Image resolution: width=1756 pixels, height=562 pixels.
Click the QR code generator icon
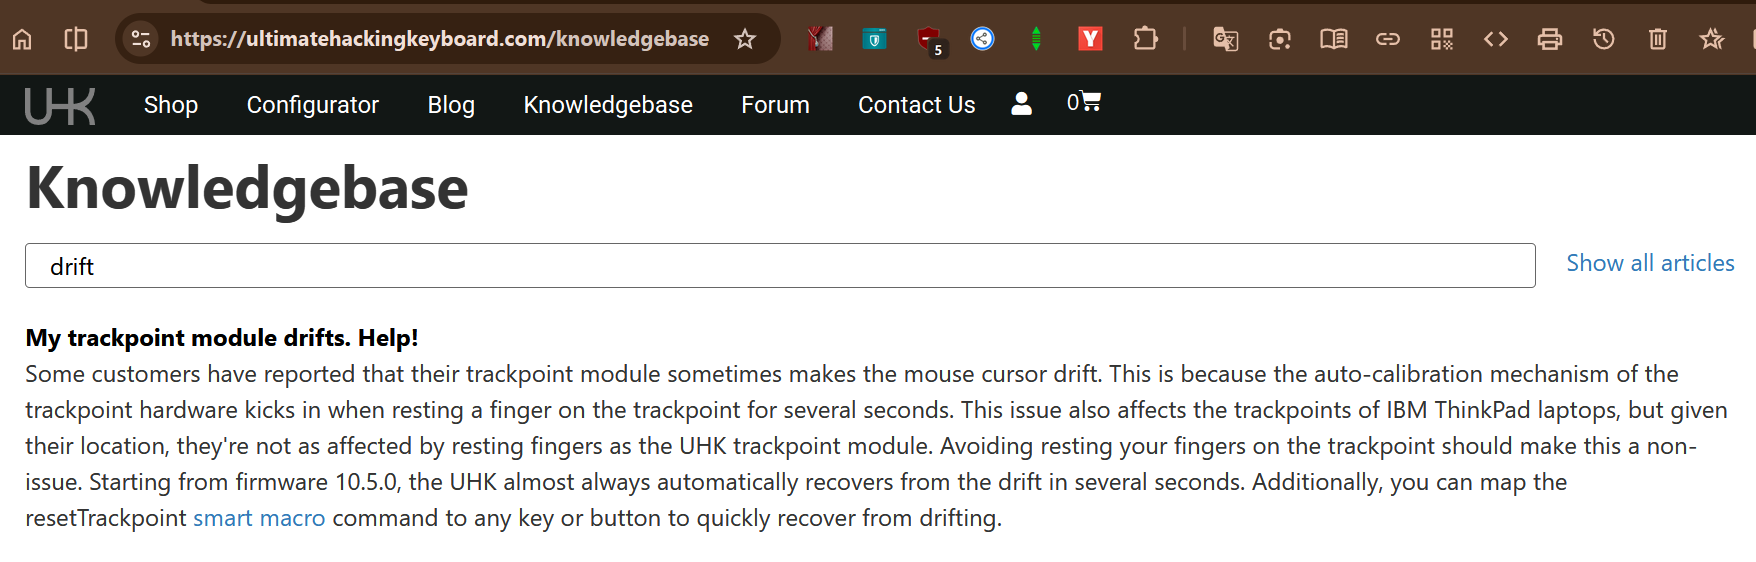point(1442,39)
